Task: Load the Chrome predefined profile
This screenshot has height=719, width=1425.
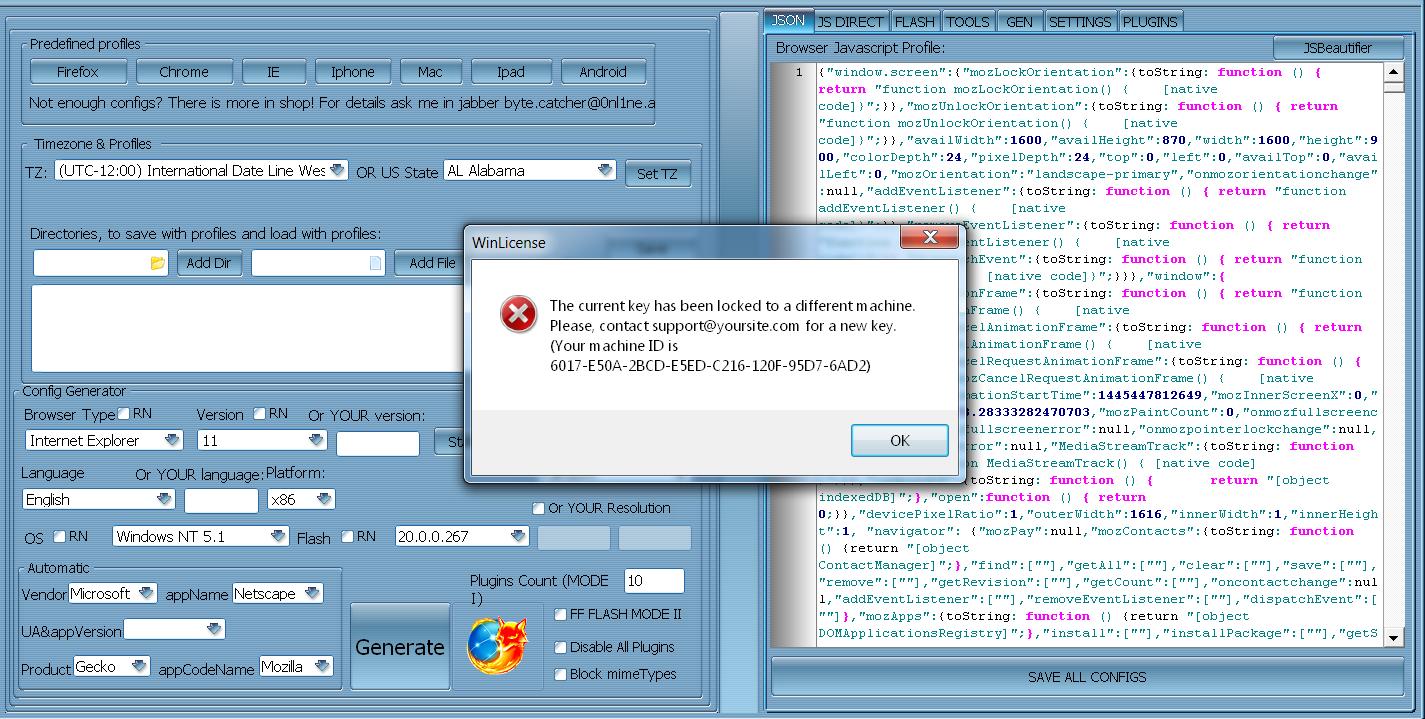Action: (184, 72)
